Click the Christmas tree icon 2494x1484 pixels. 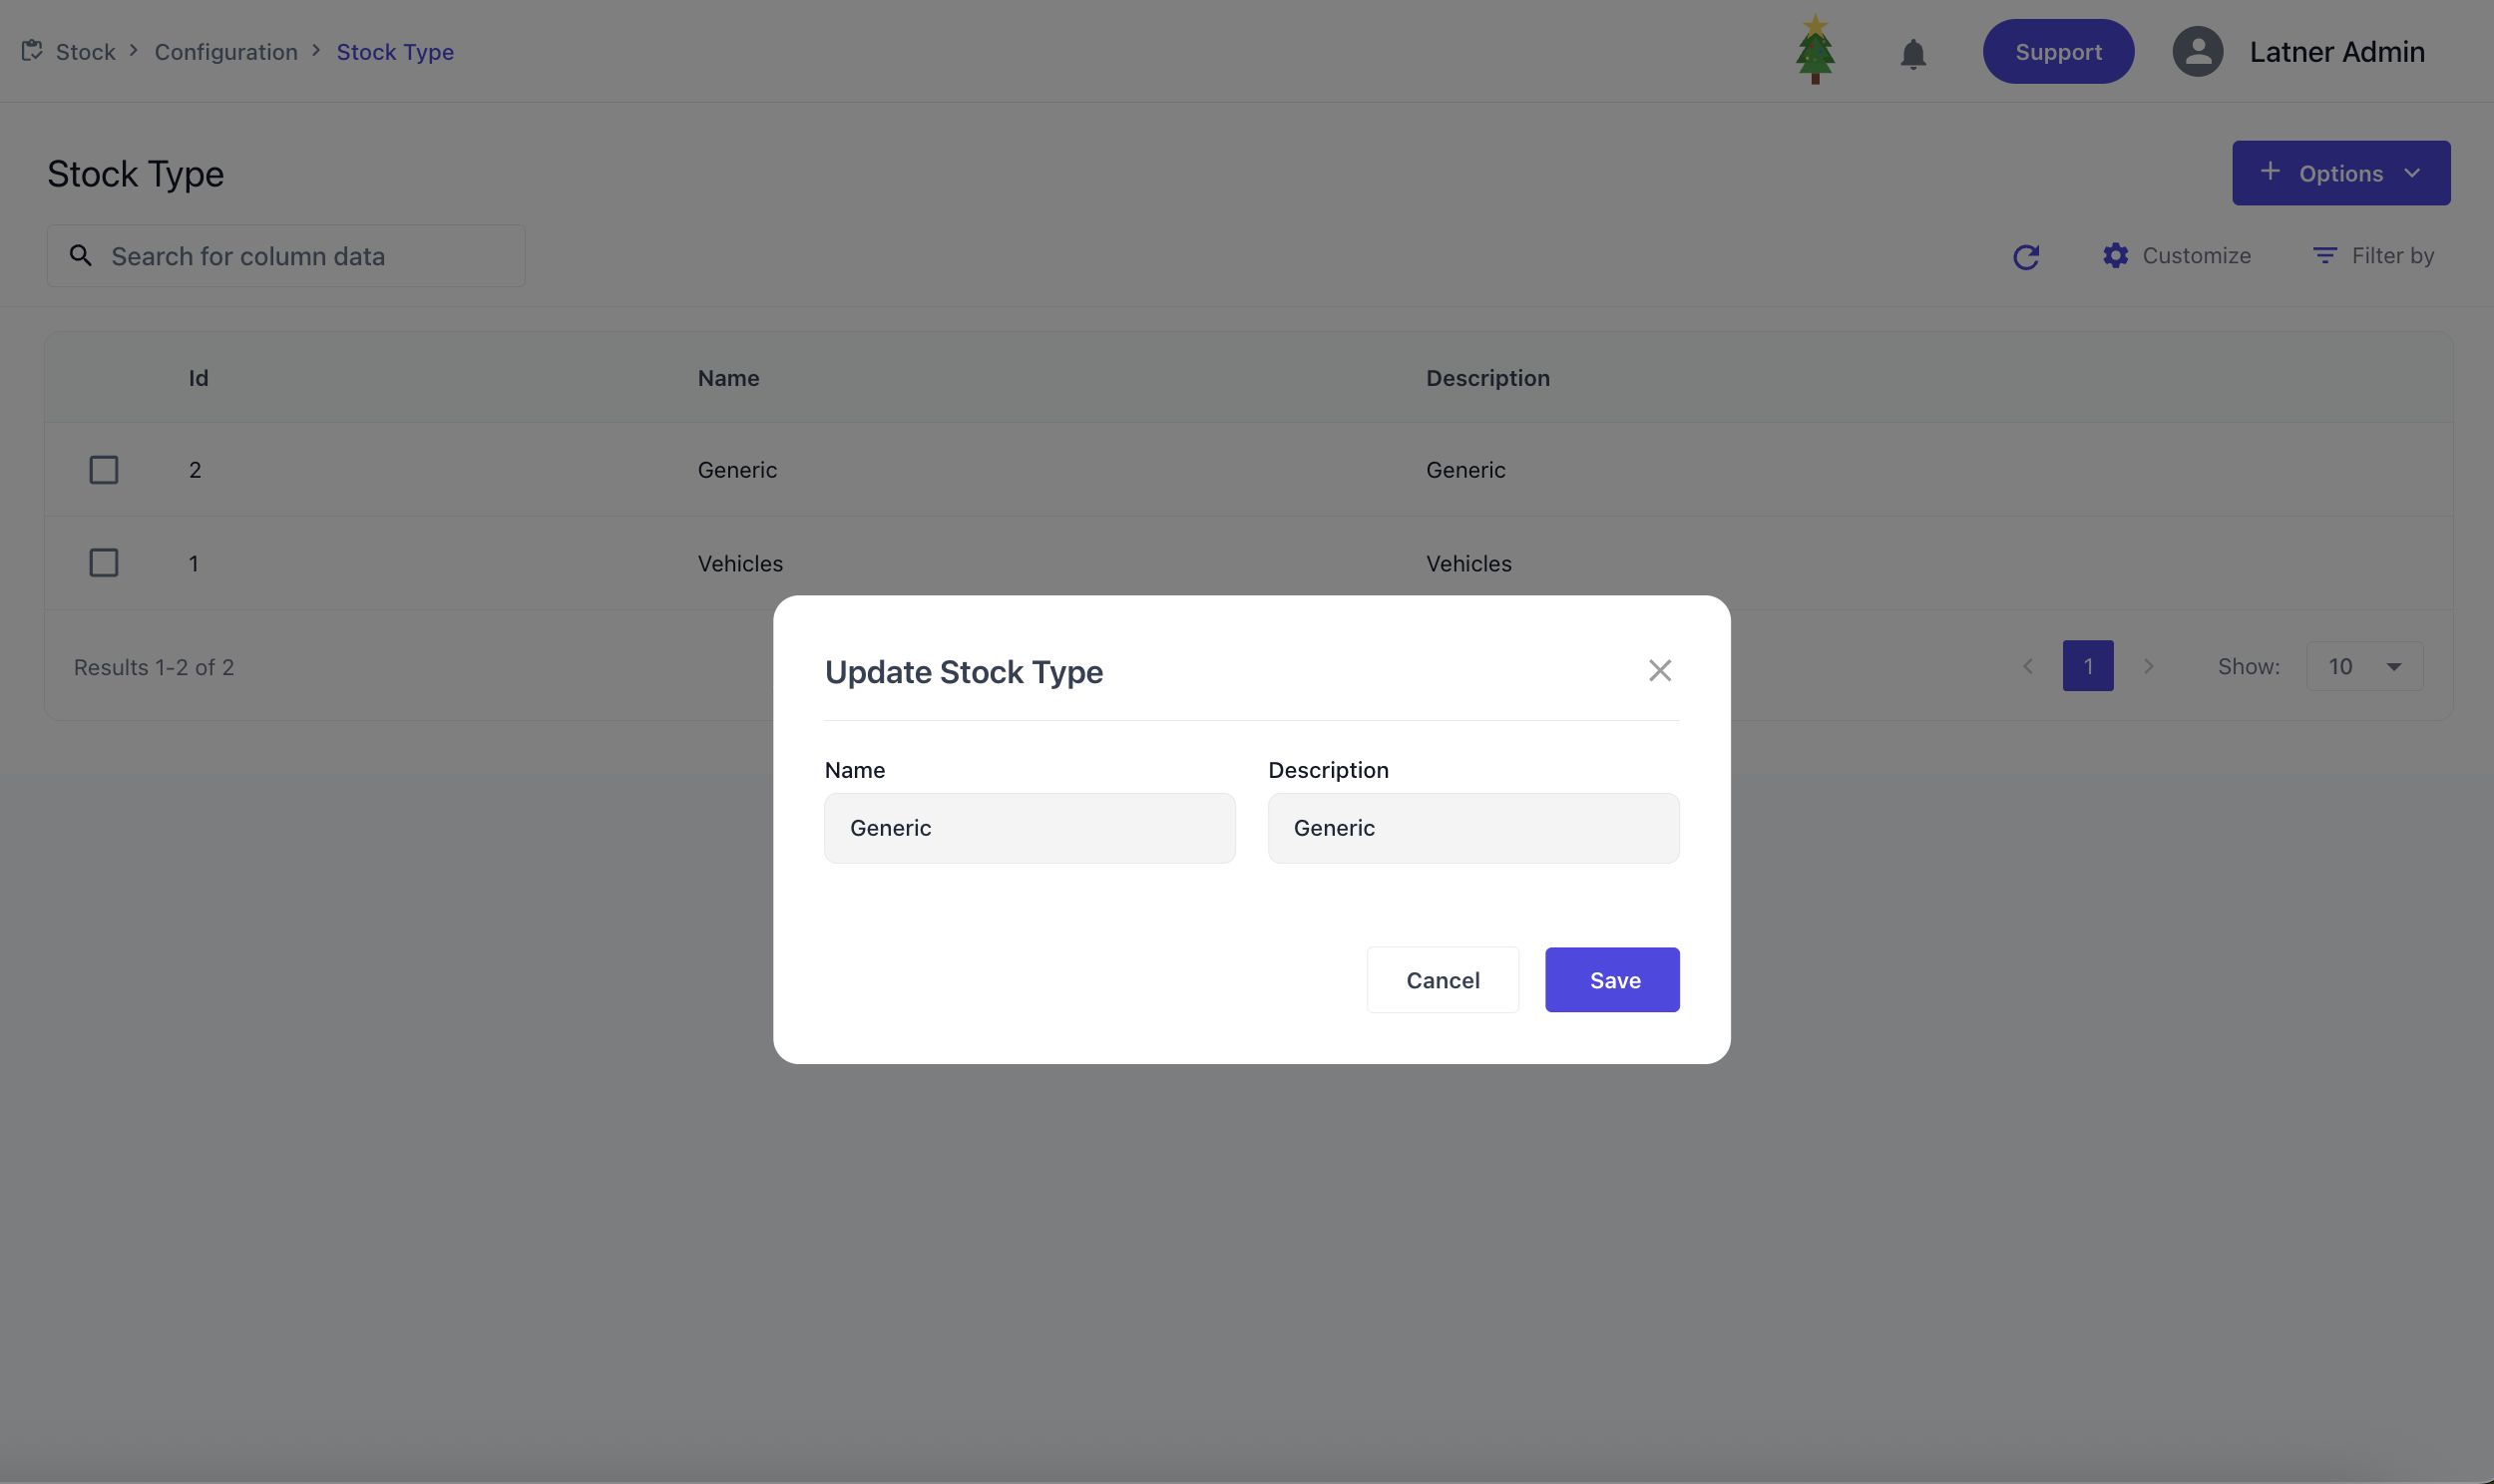click(x=1814, y=50)
